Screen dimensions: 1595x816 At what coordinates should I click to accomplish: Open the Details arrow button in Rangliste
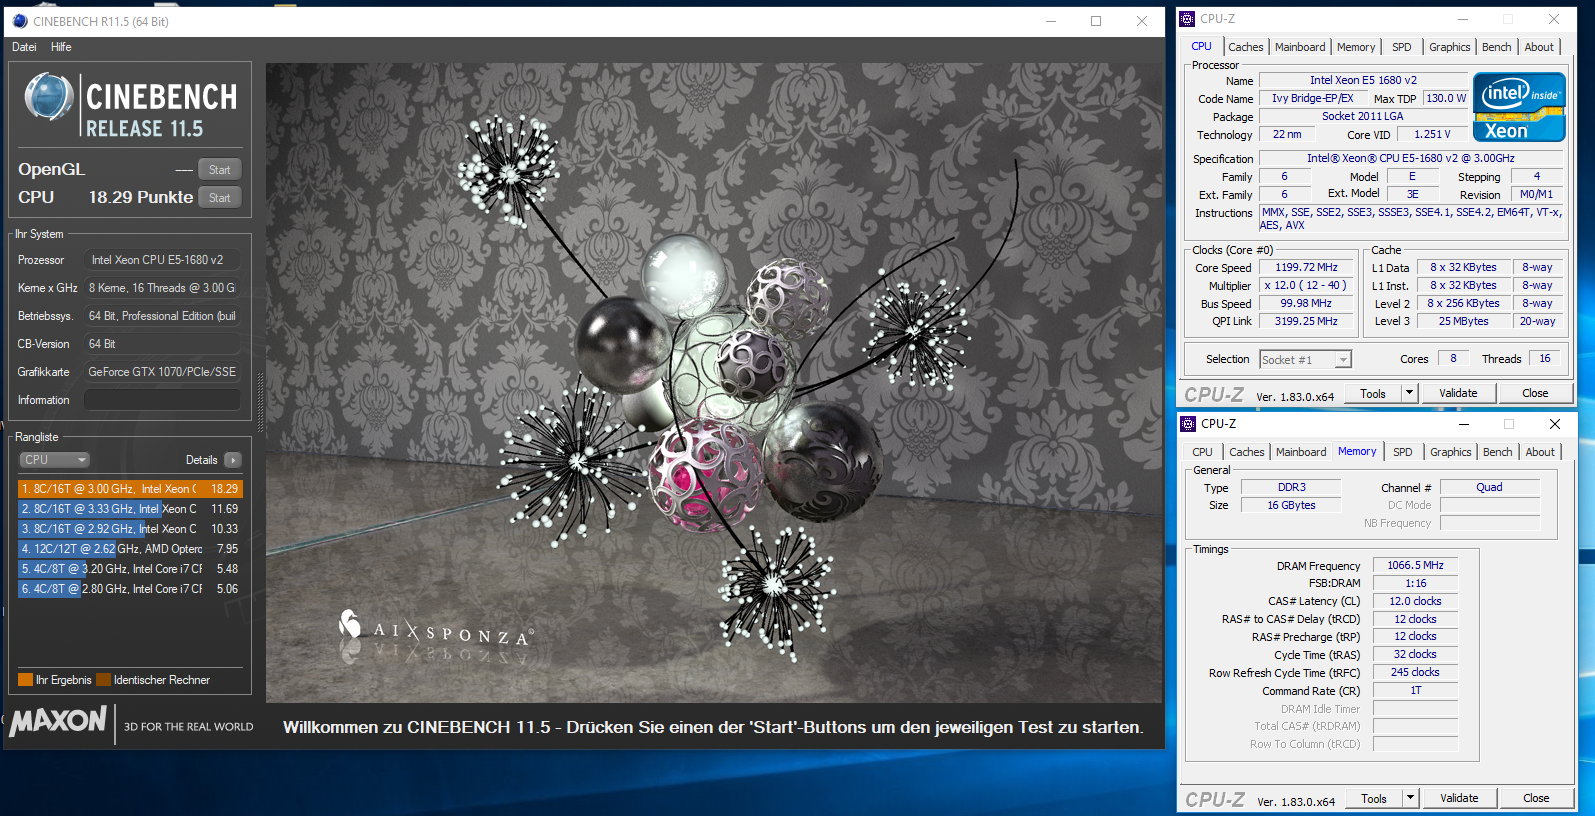coord(233,460)
